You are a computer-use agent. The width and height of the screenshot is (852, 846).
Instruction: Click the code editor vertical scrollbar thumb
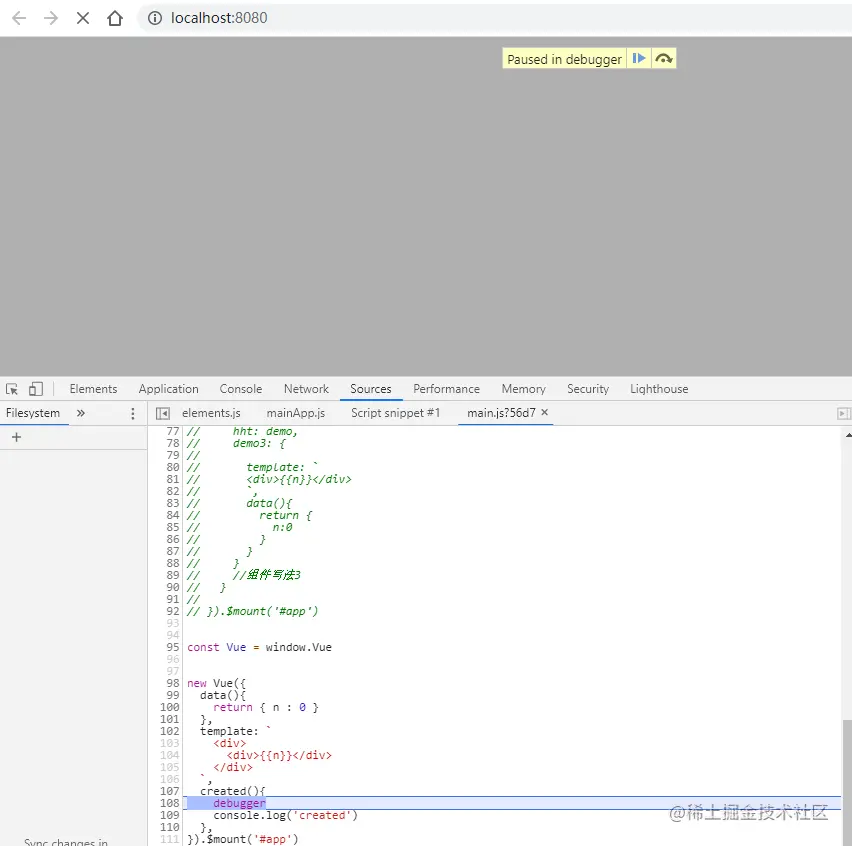pyautogui.click(x=847, y=782)
